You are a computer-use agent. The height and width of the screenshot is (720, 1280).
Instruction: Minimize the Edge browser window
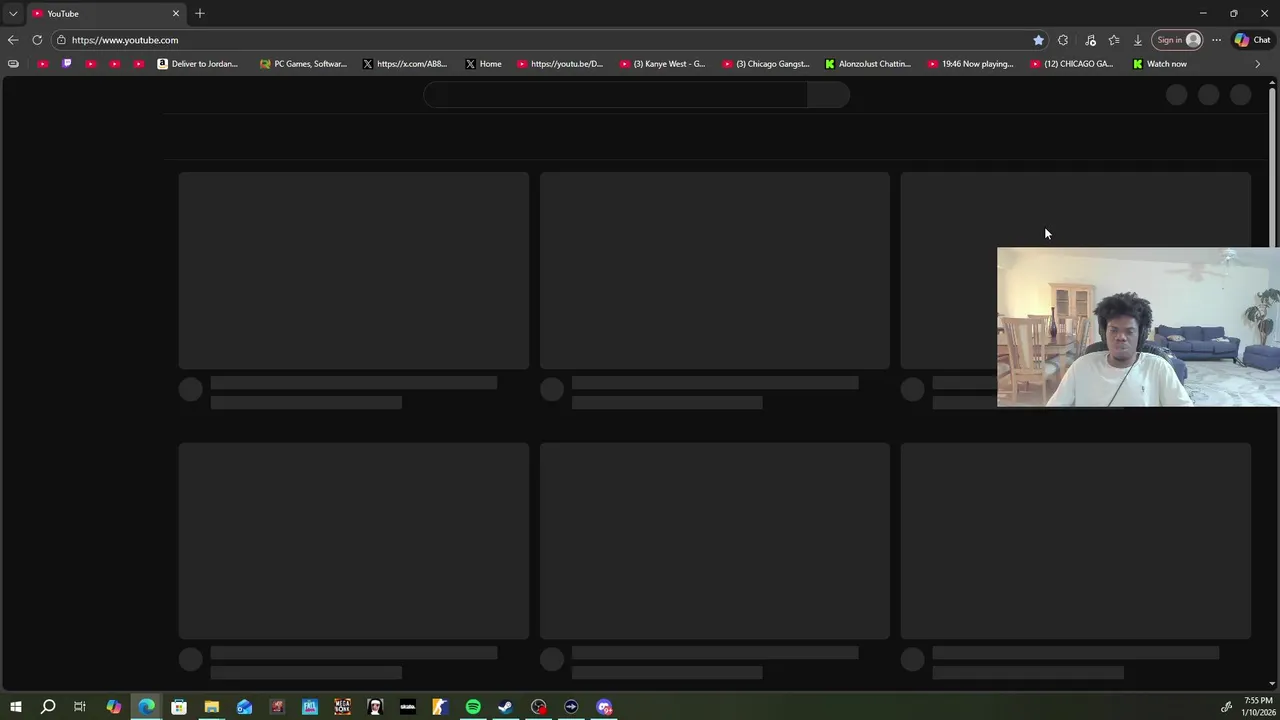tap(1203, 13)
